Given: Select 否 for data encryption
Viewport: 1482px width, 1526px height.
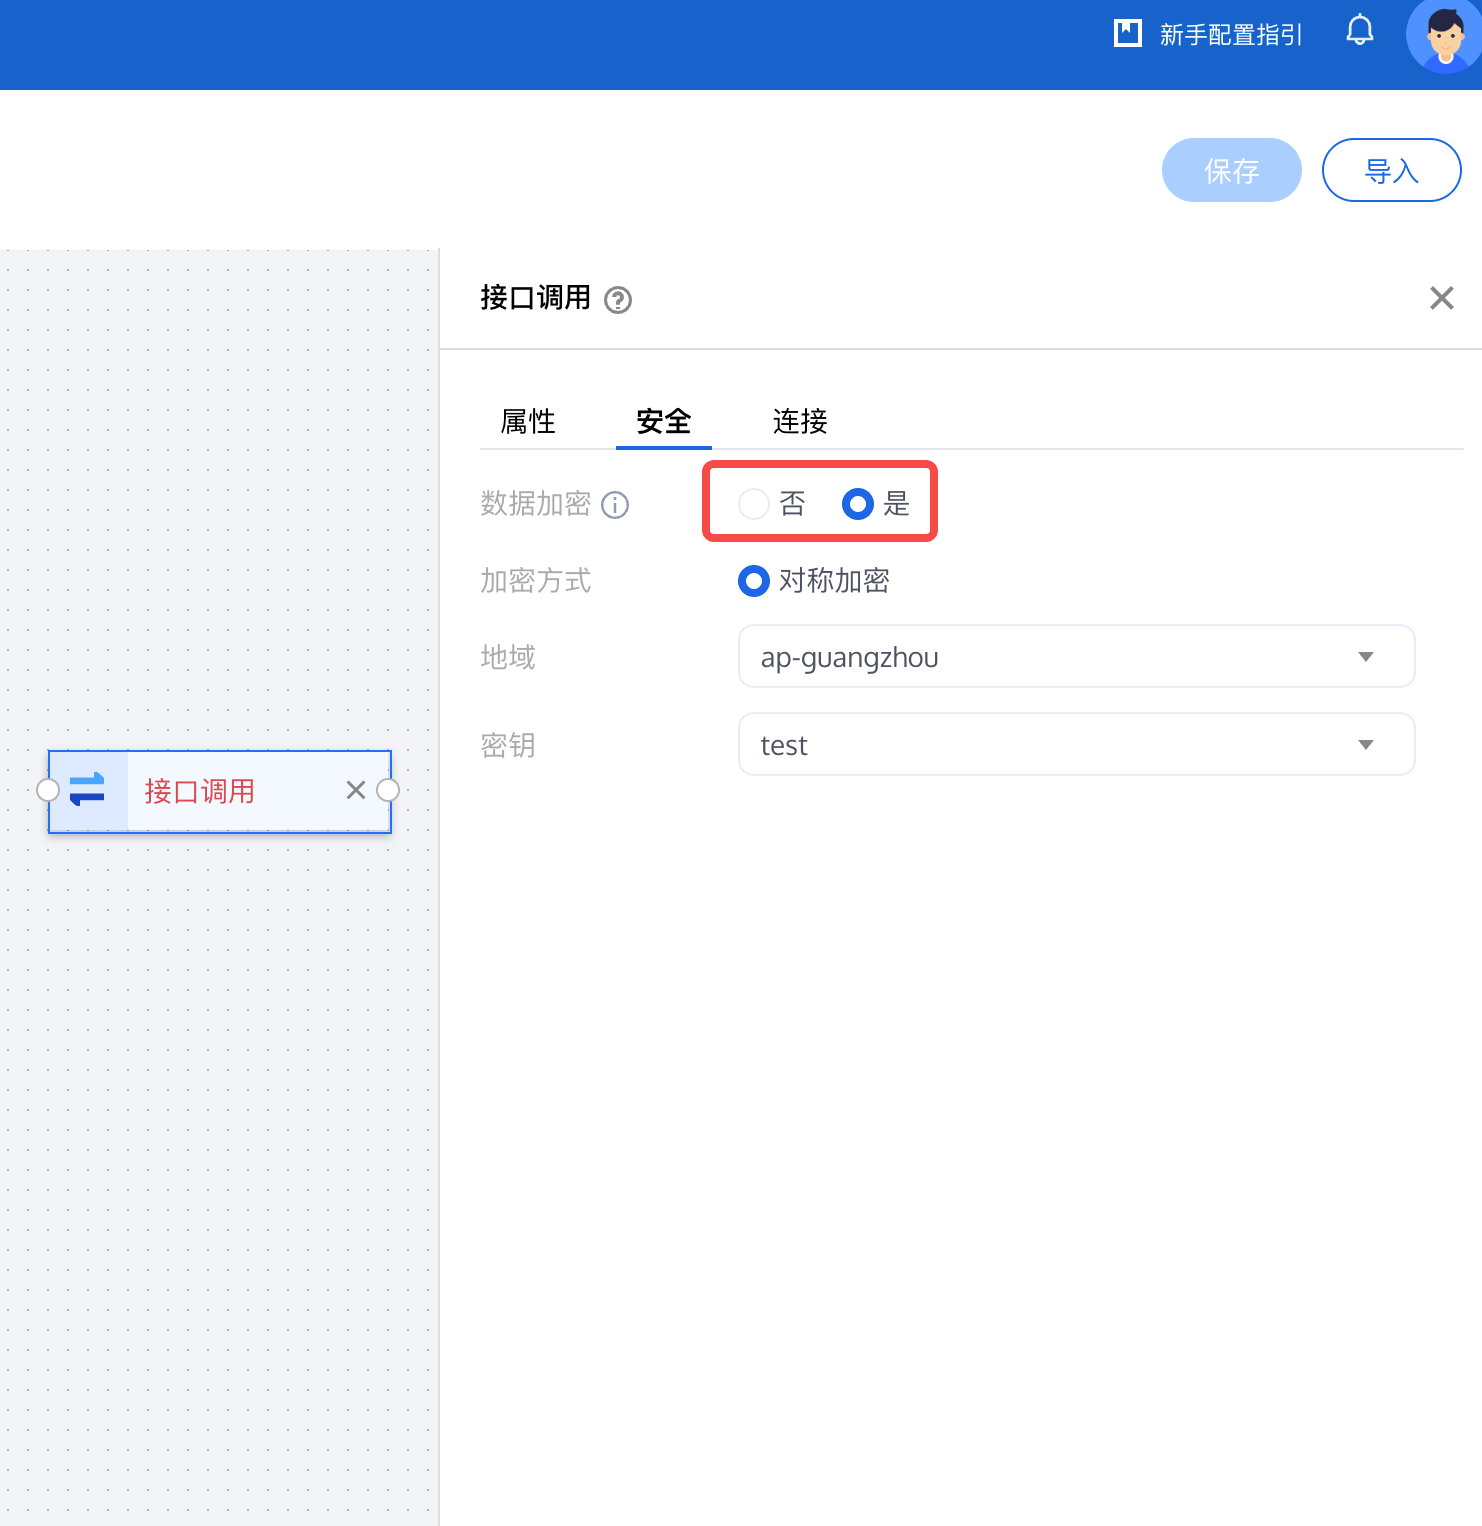Looking at the screenshot, I should click(x=754, y=504).
